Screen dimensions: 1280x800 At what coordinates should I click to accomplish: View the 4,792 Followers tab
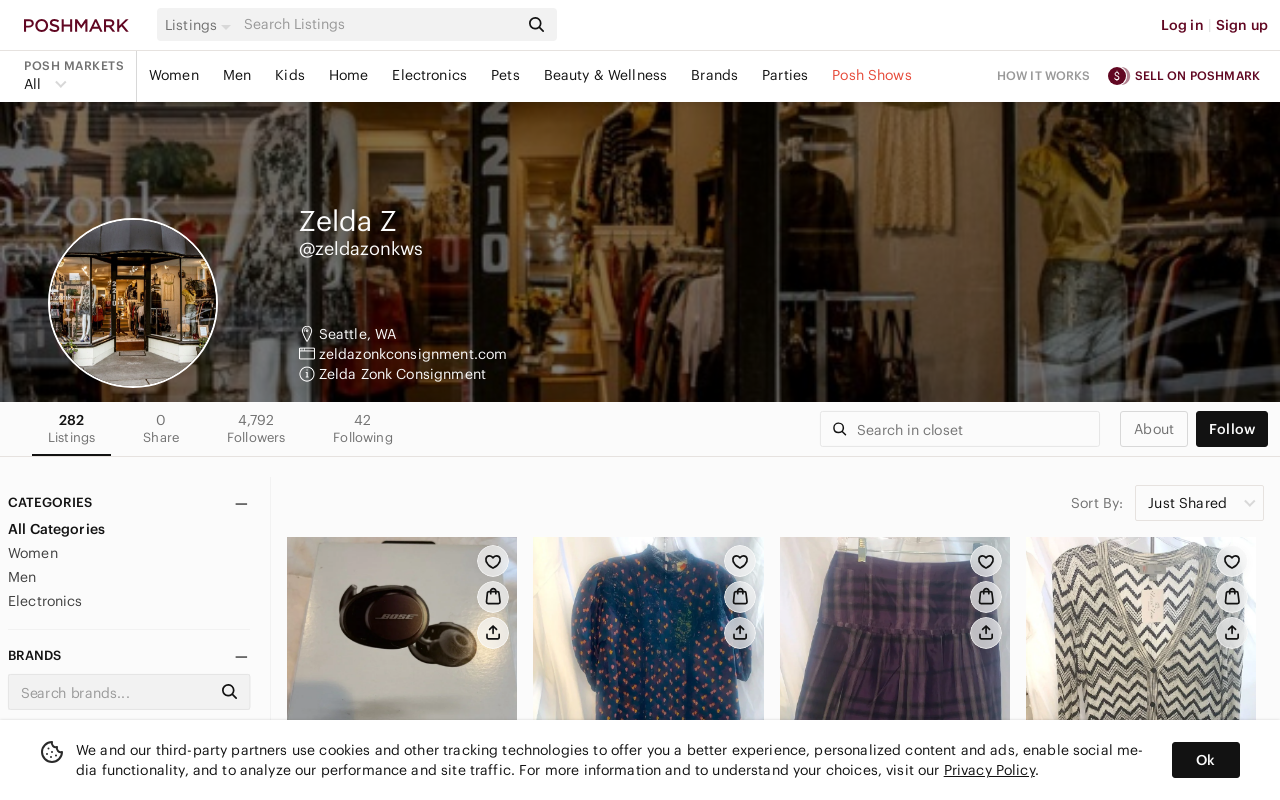[256, 429]
